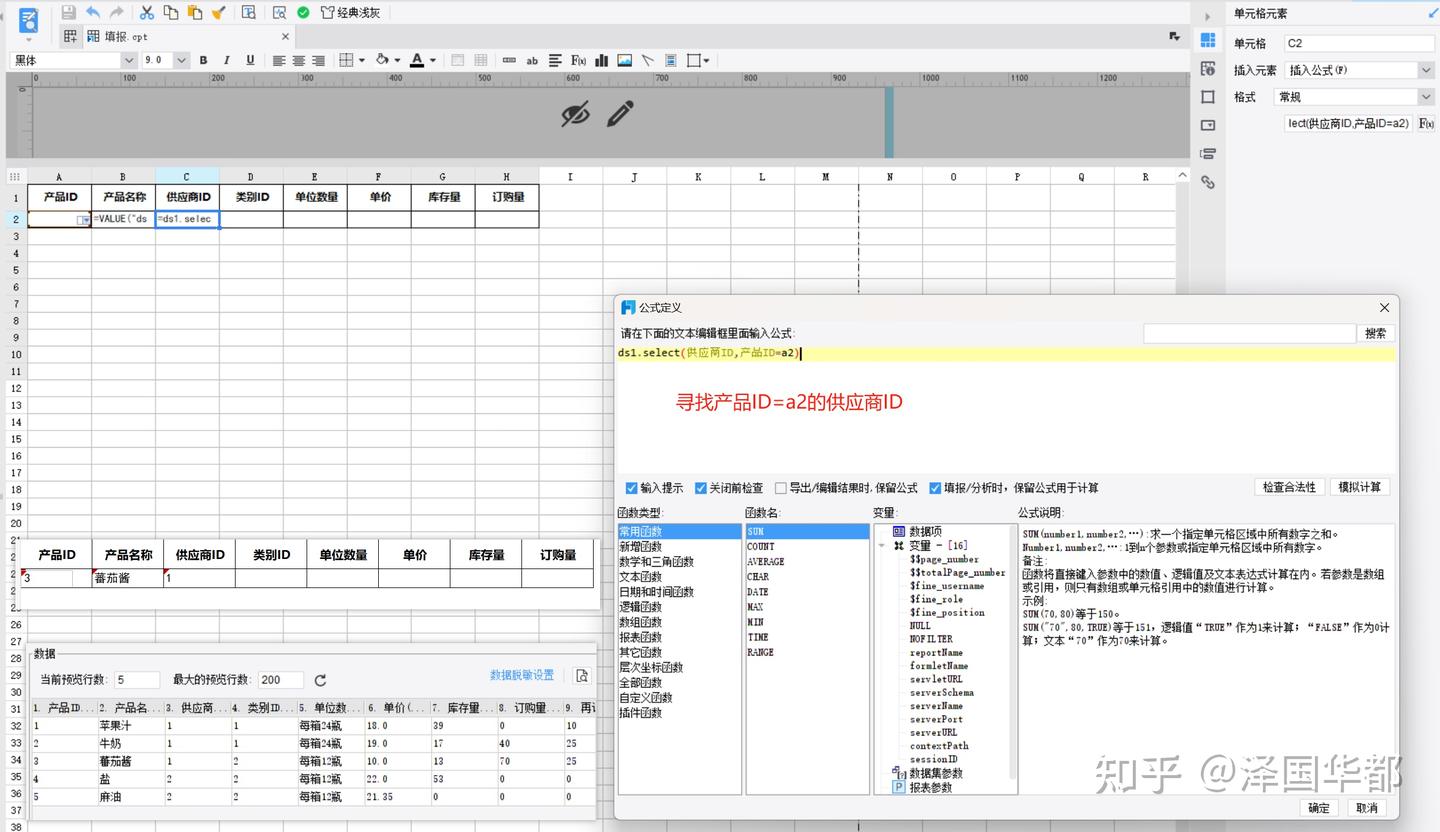Open the cell border style dropdown arrow

[361, 60]
